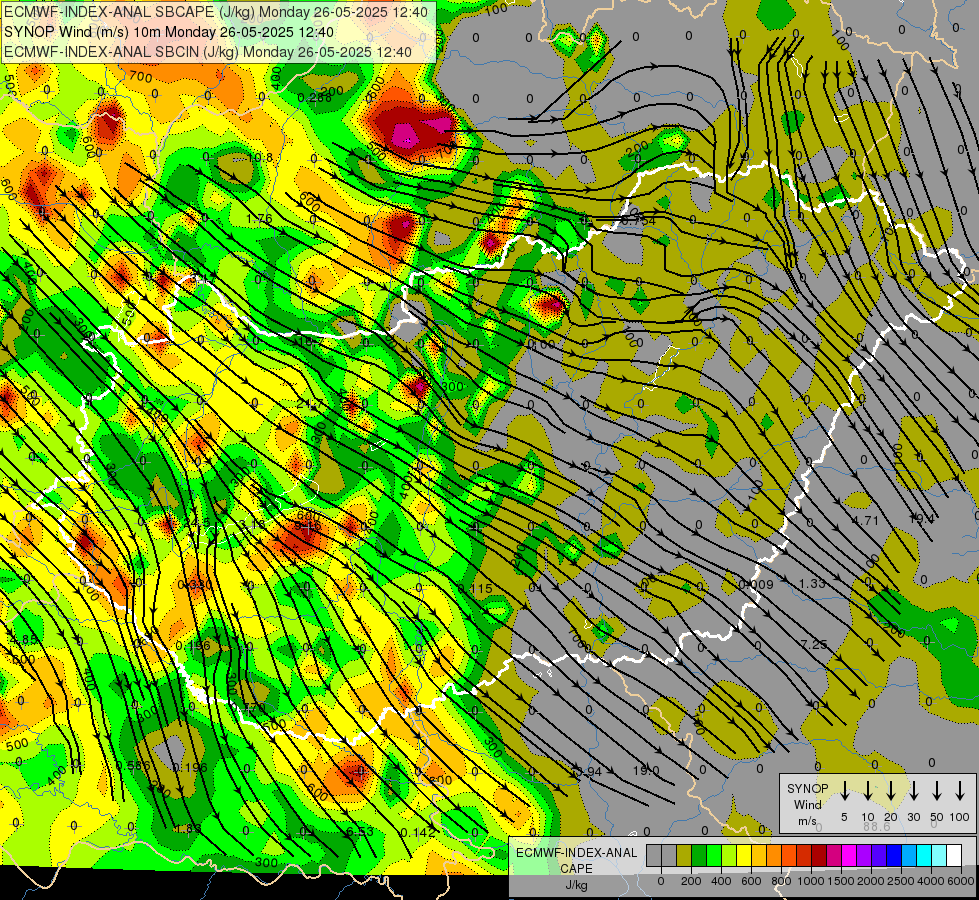Click the '1.33' value on the map
The image size is (979, 900).
click(812, 583)
